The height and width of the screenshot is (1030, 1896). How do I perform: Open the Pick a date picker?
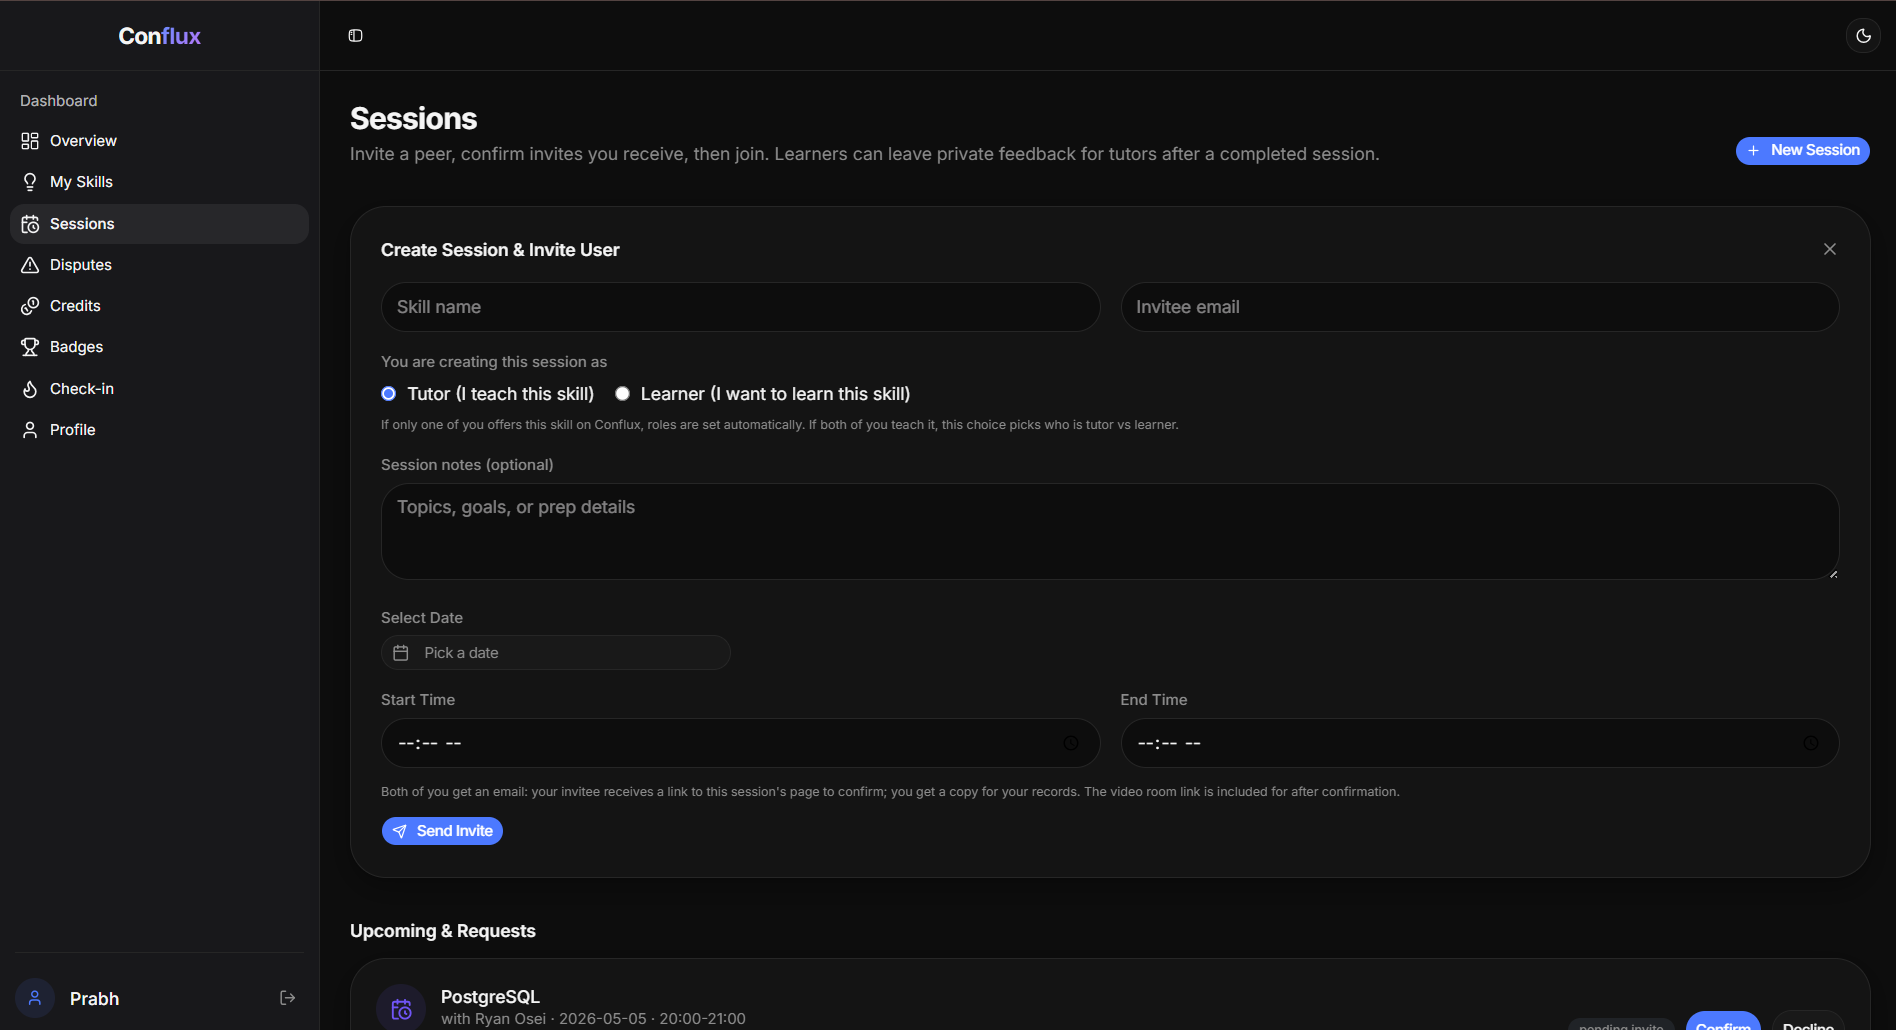[x=555, y=653]
